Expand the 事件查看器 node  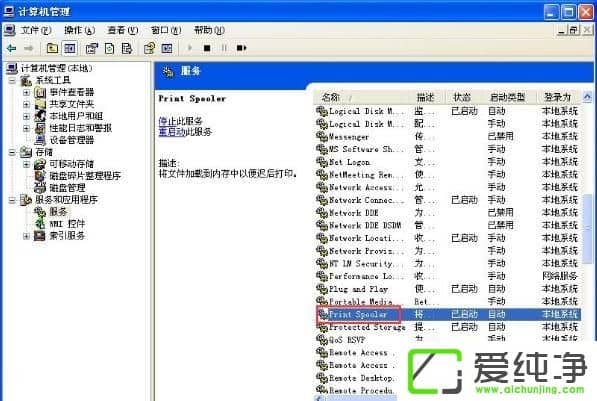coord(26,93)
